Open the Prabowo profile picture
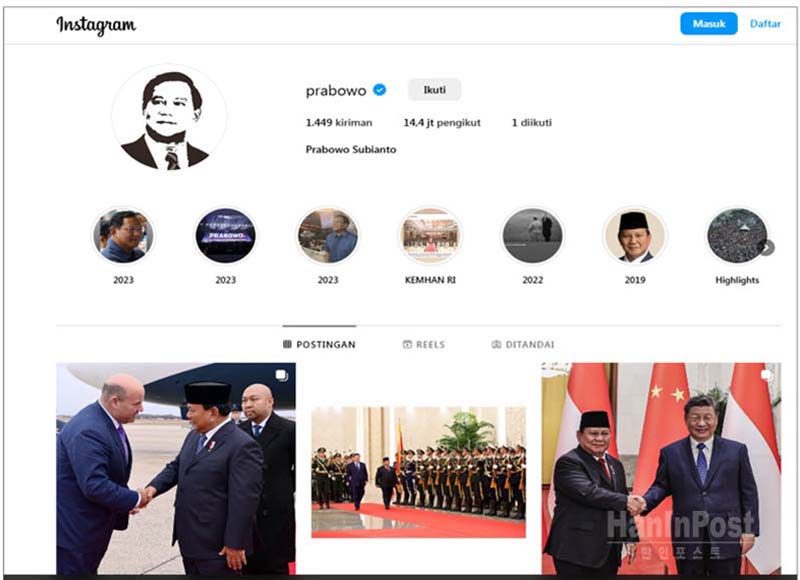The width and height of the screenshot is (800, 580). 169,118
